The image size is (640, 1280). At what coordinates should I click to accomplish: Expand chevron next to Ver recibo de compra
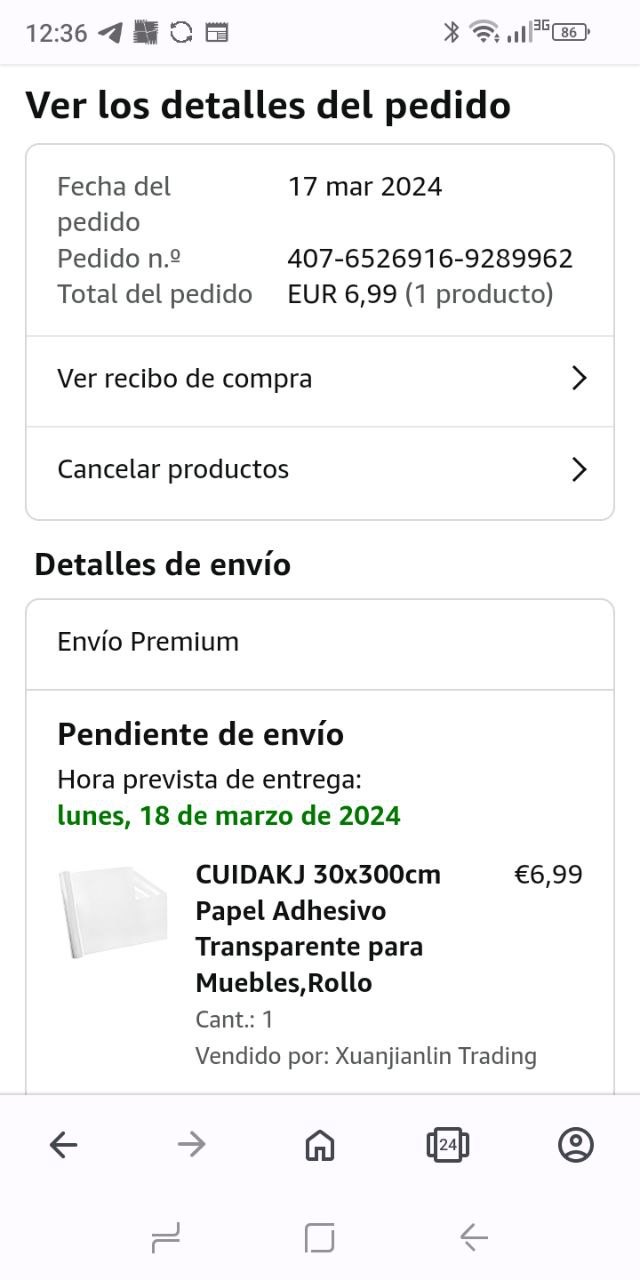578,378
